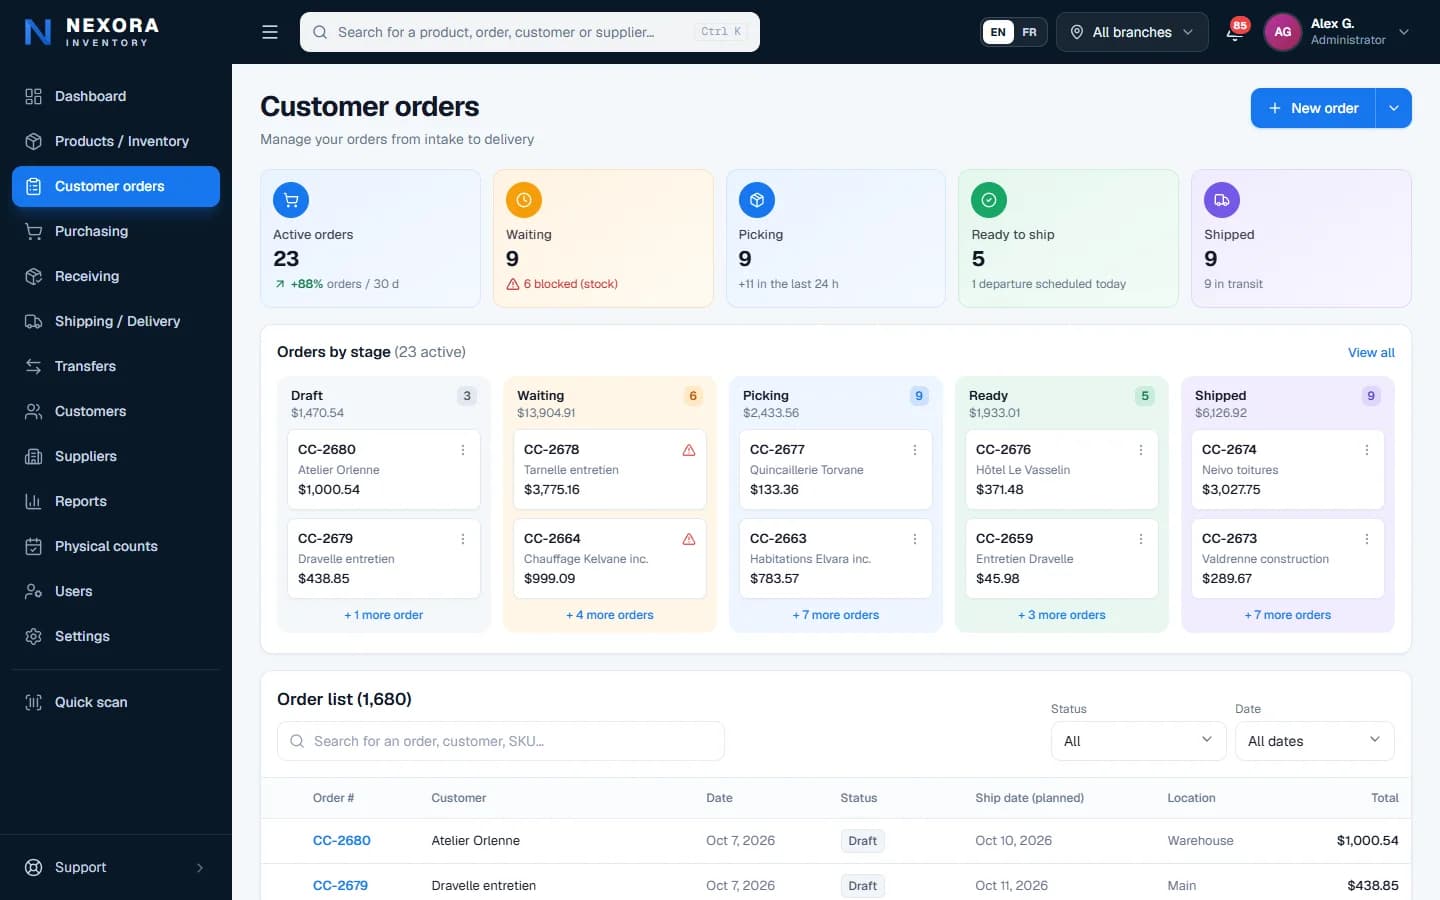Image resolution: width=1440 pixels, height=900 pixels.
Task: Open the All branches dropdown
Action: click(1132, 32)
